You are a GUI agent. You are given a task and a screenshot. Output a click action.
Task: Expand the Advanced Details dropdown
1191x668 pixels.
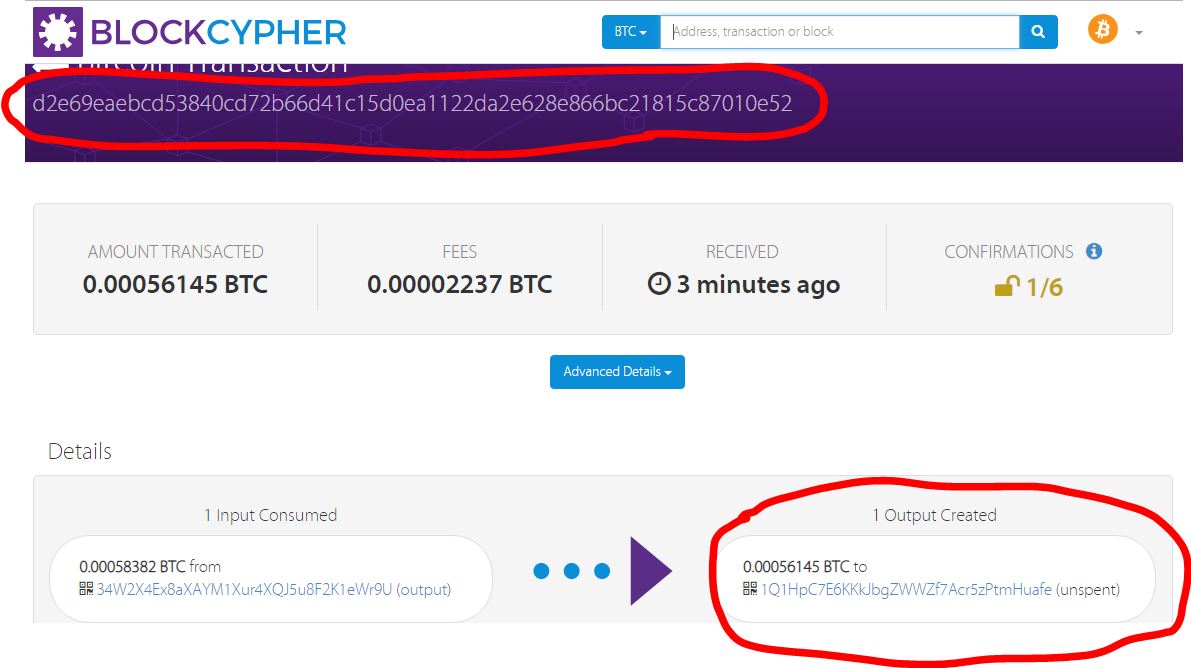[x=617, y=372]
